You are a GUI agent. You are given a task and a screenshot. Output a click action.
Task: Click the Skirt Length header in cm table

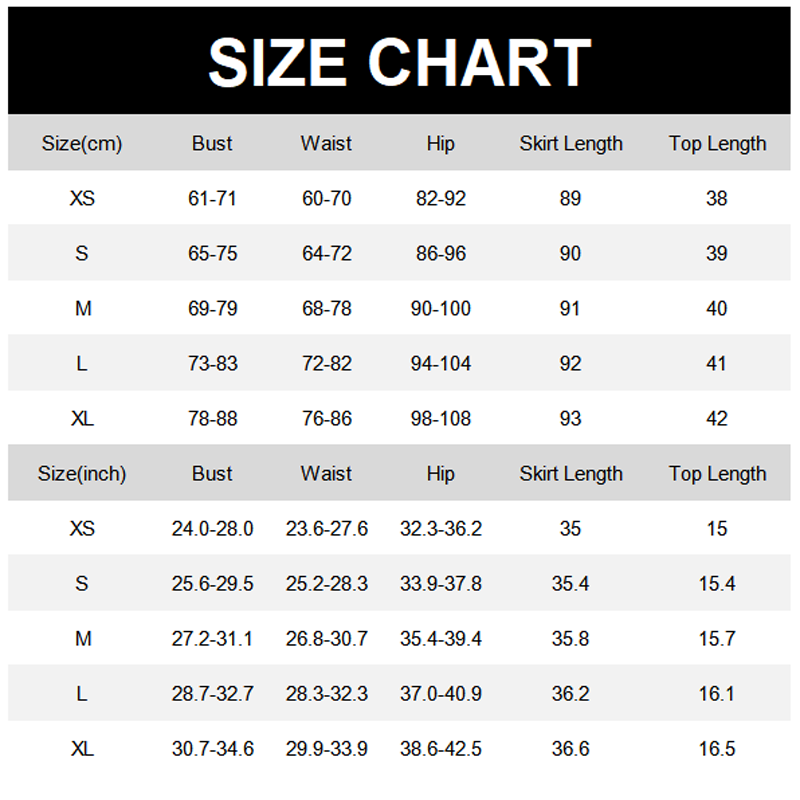click(571, 144)
